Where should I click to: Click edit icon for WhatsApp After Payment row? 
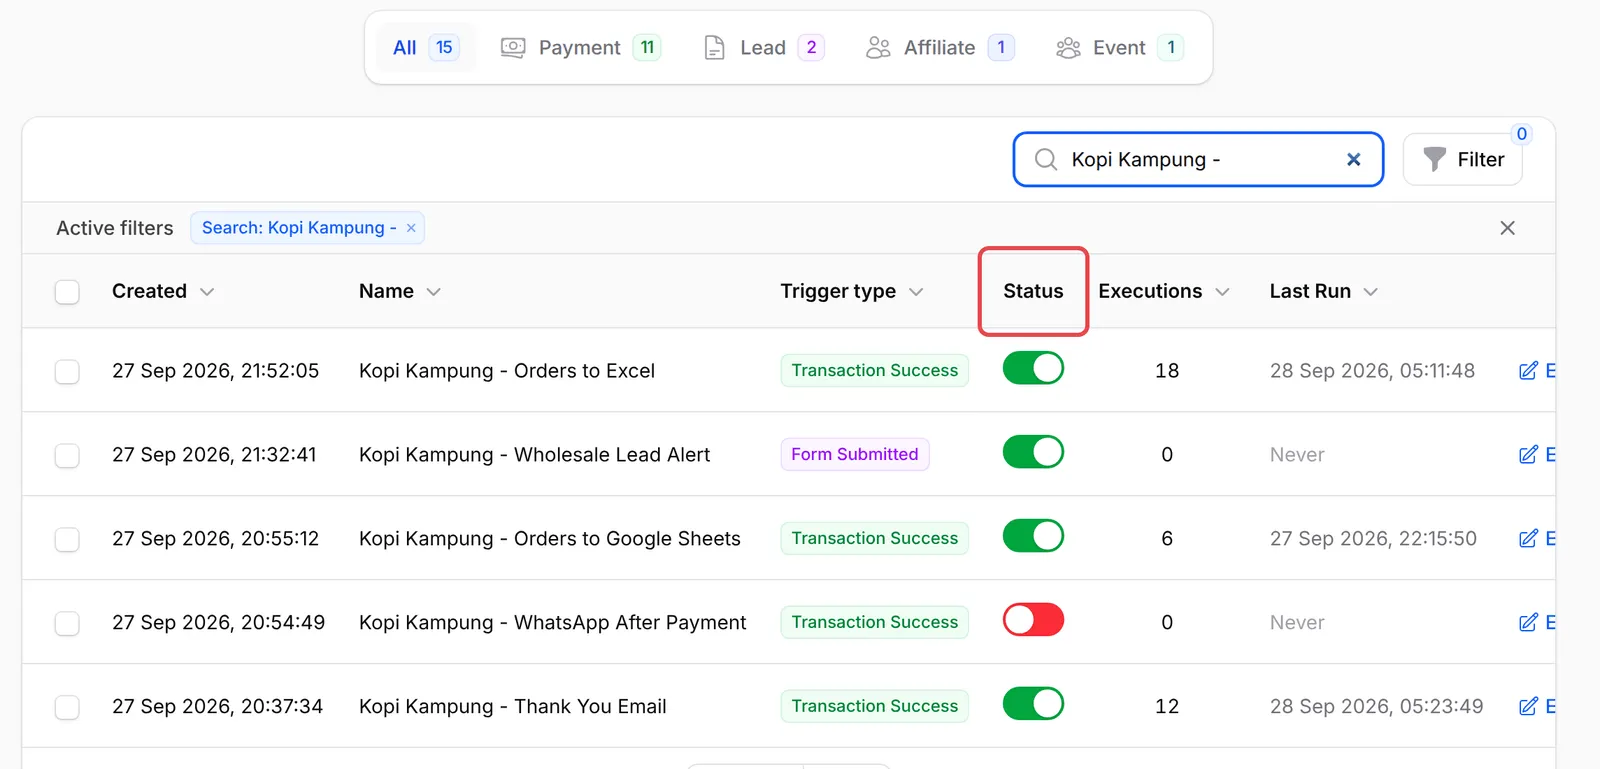coord(1528,623)
